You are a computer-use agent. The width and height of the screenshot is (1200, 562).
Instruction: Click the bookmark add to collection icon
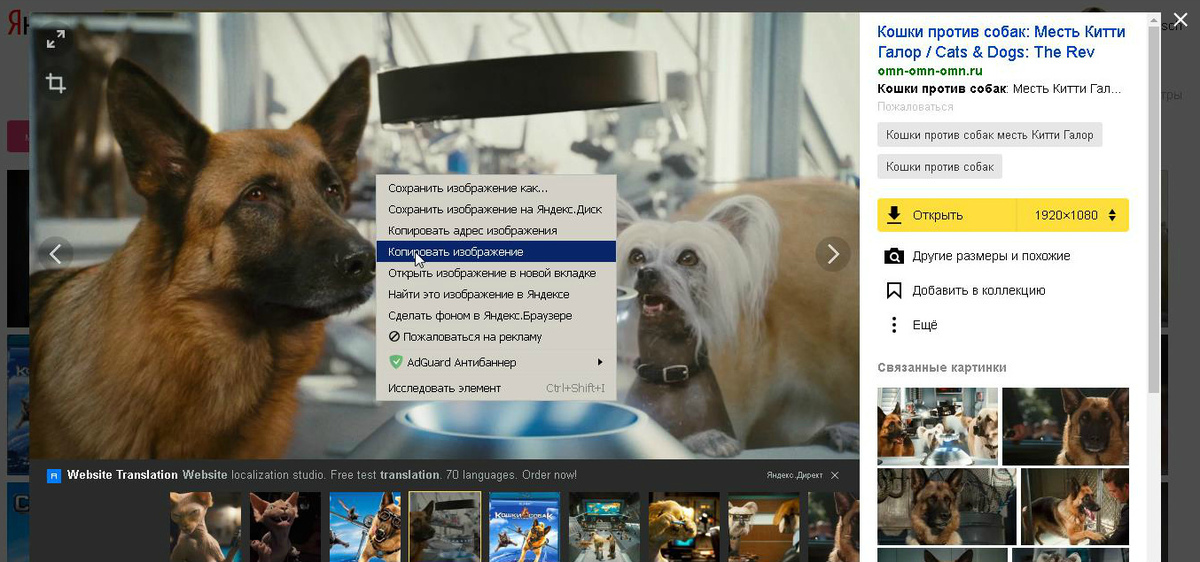click(x=894, y=291)
